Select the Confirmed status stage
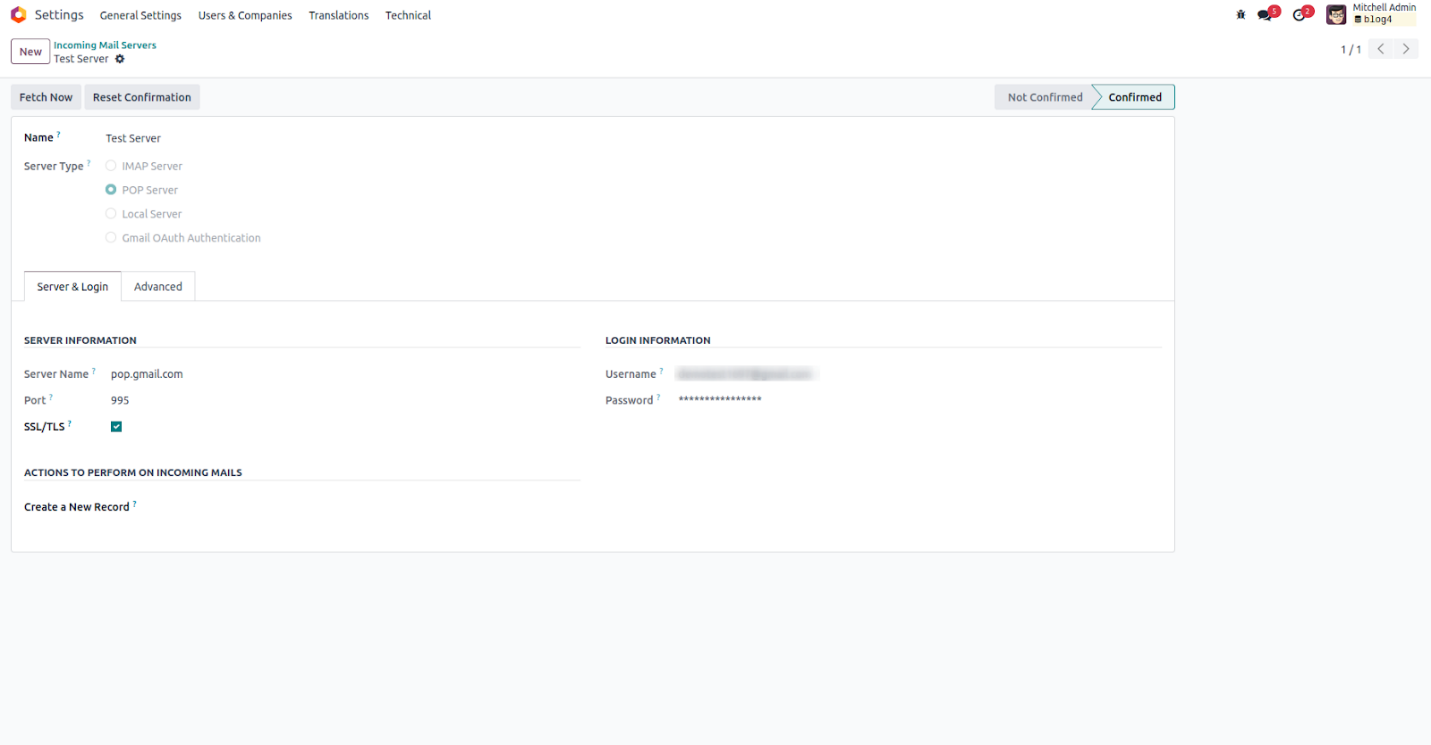This screenshot has height=745, width=1431. coord(1135,97)
